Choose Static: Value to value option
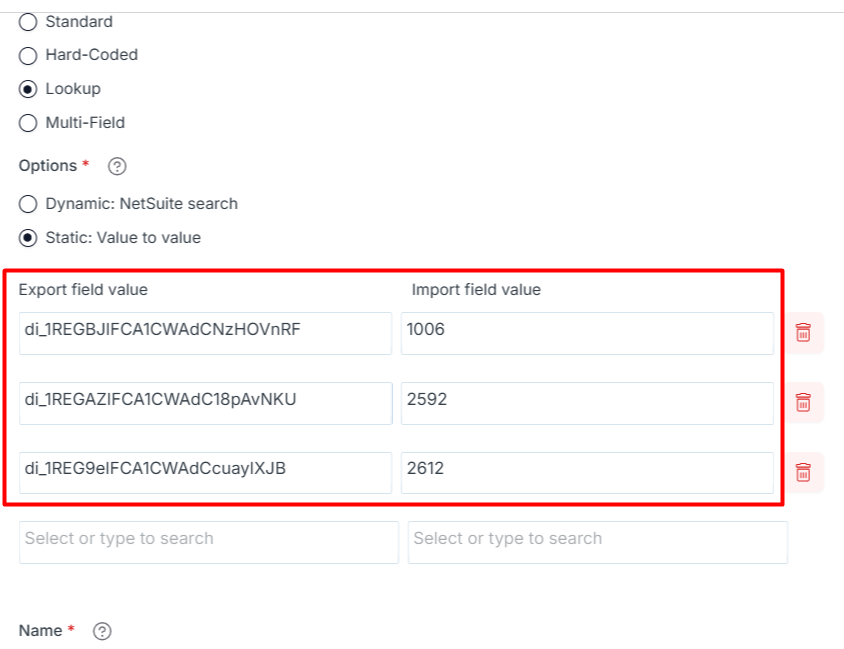 click(x=28, y=238)
